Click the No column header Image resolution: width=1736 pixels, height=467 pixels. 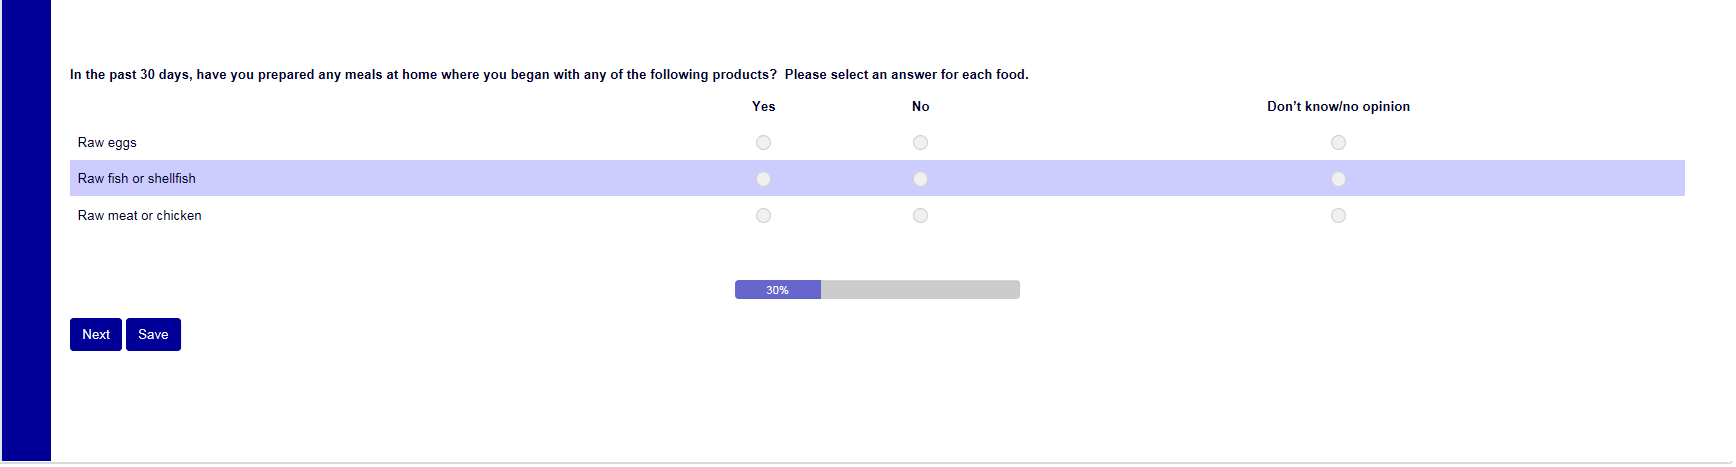click(920, 107)
